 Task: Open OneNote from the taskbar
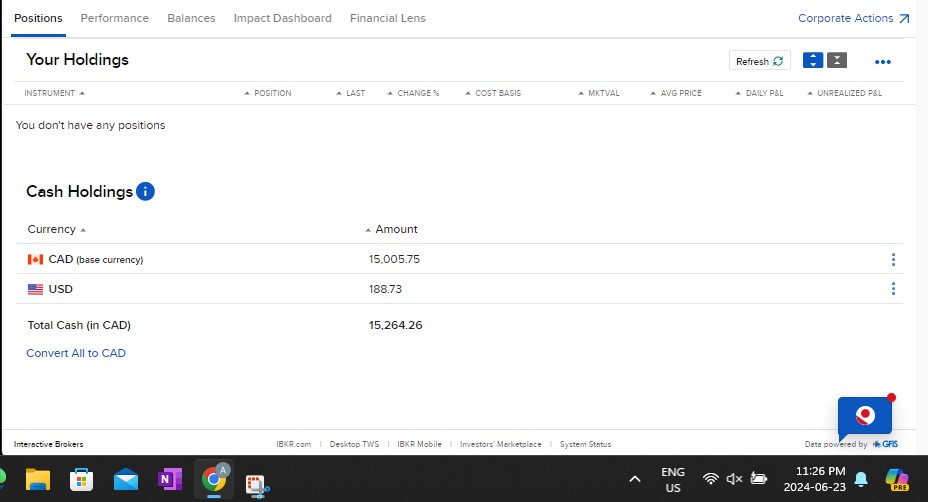pyautogui.click(x=169, y=480)
